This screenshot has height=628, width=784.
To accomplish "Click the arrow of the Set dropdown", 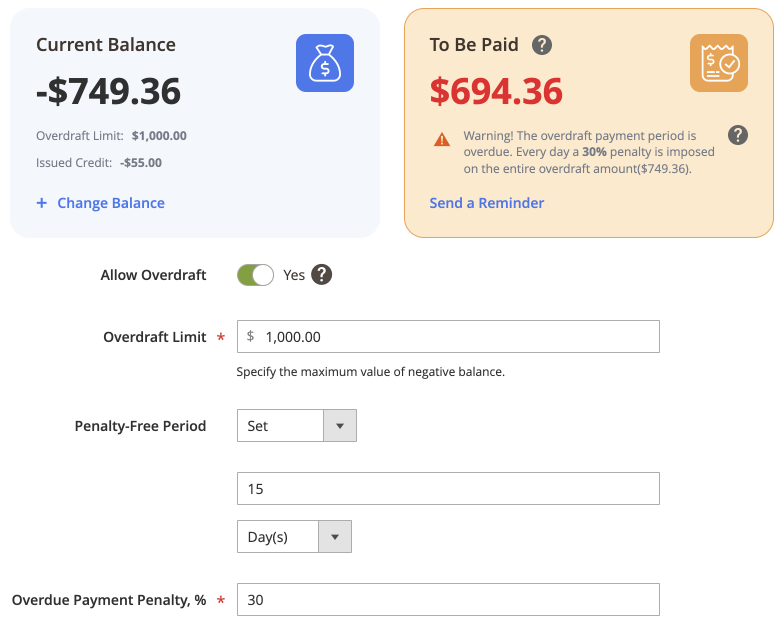I will click(x=340, y=426).
